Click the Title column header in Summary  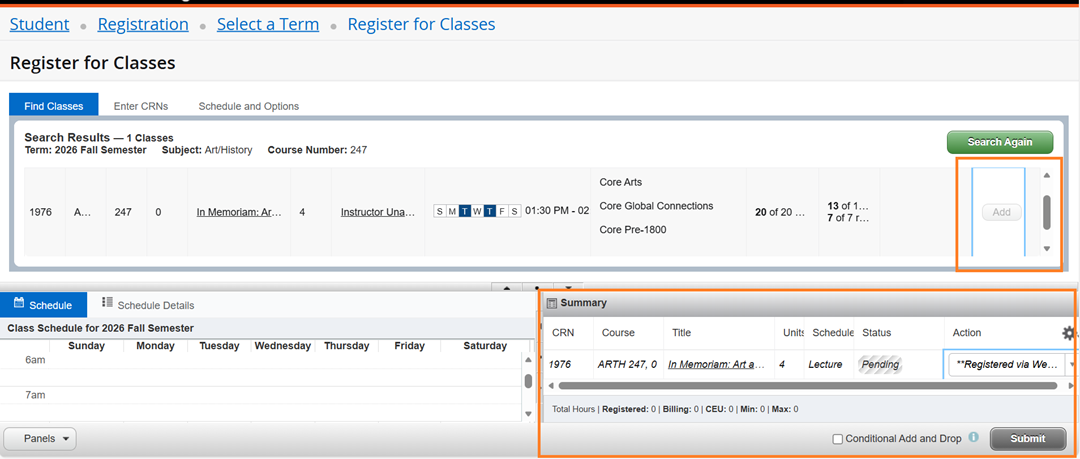(681, 333)
